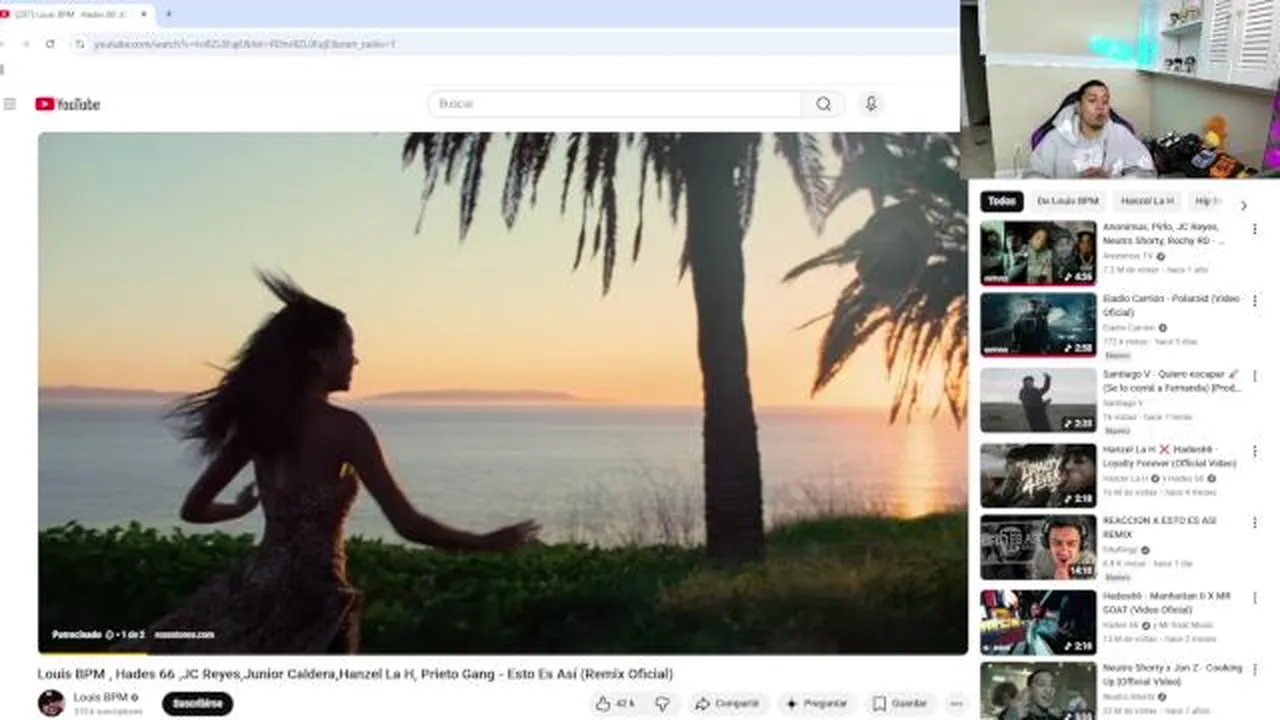The height and width of the screenshot is (720, 1280).
Task: Open sponsored ad site link in player
Action: [184, 634]
